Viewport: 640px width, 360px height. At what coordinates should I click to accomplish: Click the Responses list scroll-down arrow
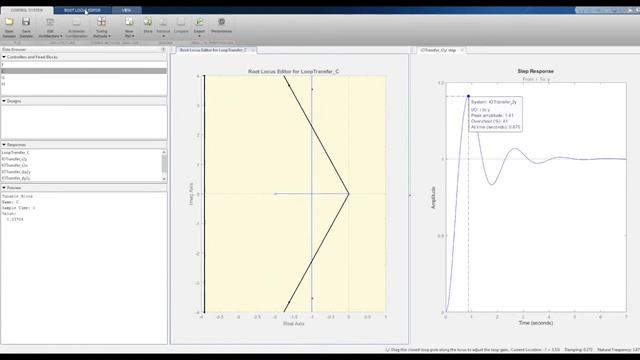tap(164, 179)
